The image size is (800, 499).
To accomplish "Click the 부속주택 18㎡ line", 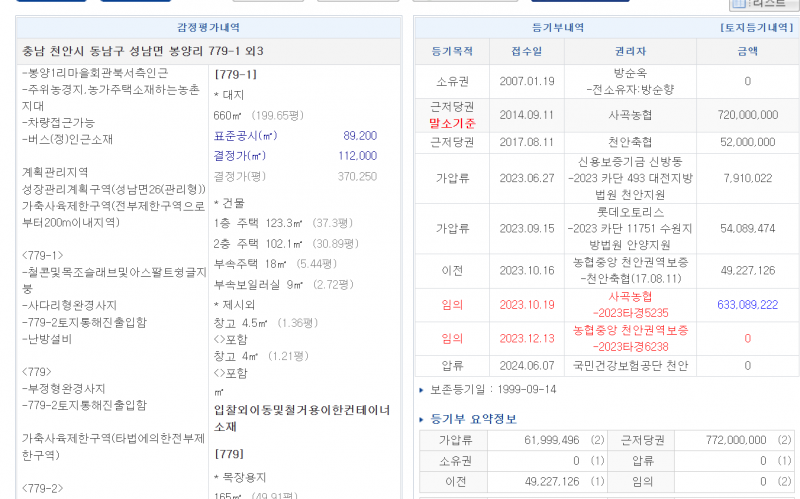I will click(x=275, y=264).
